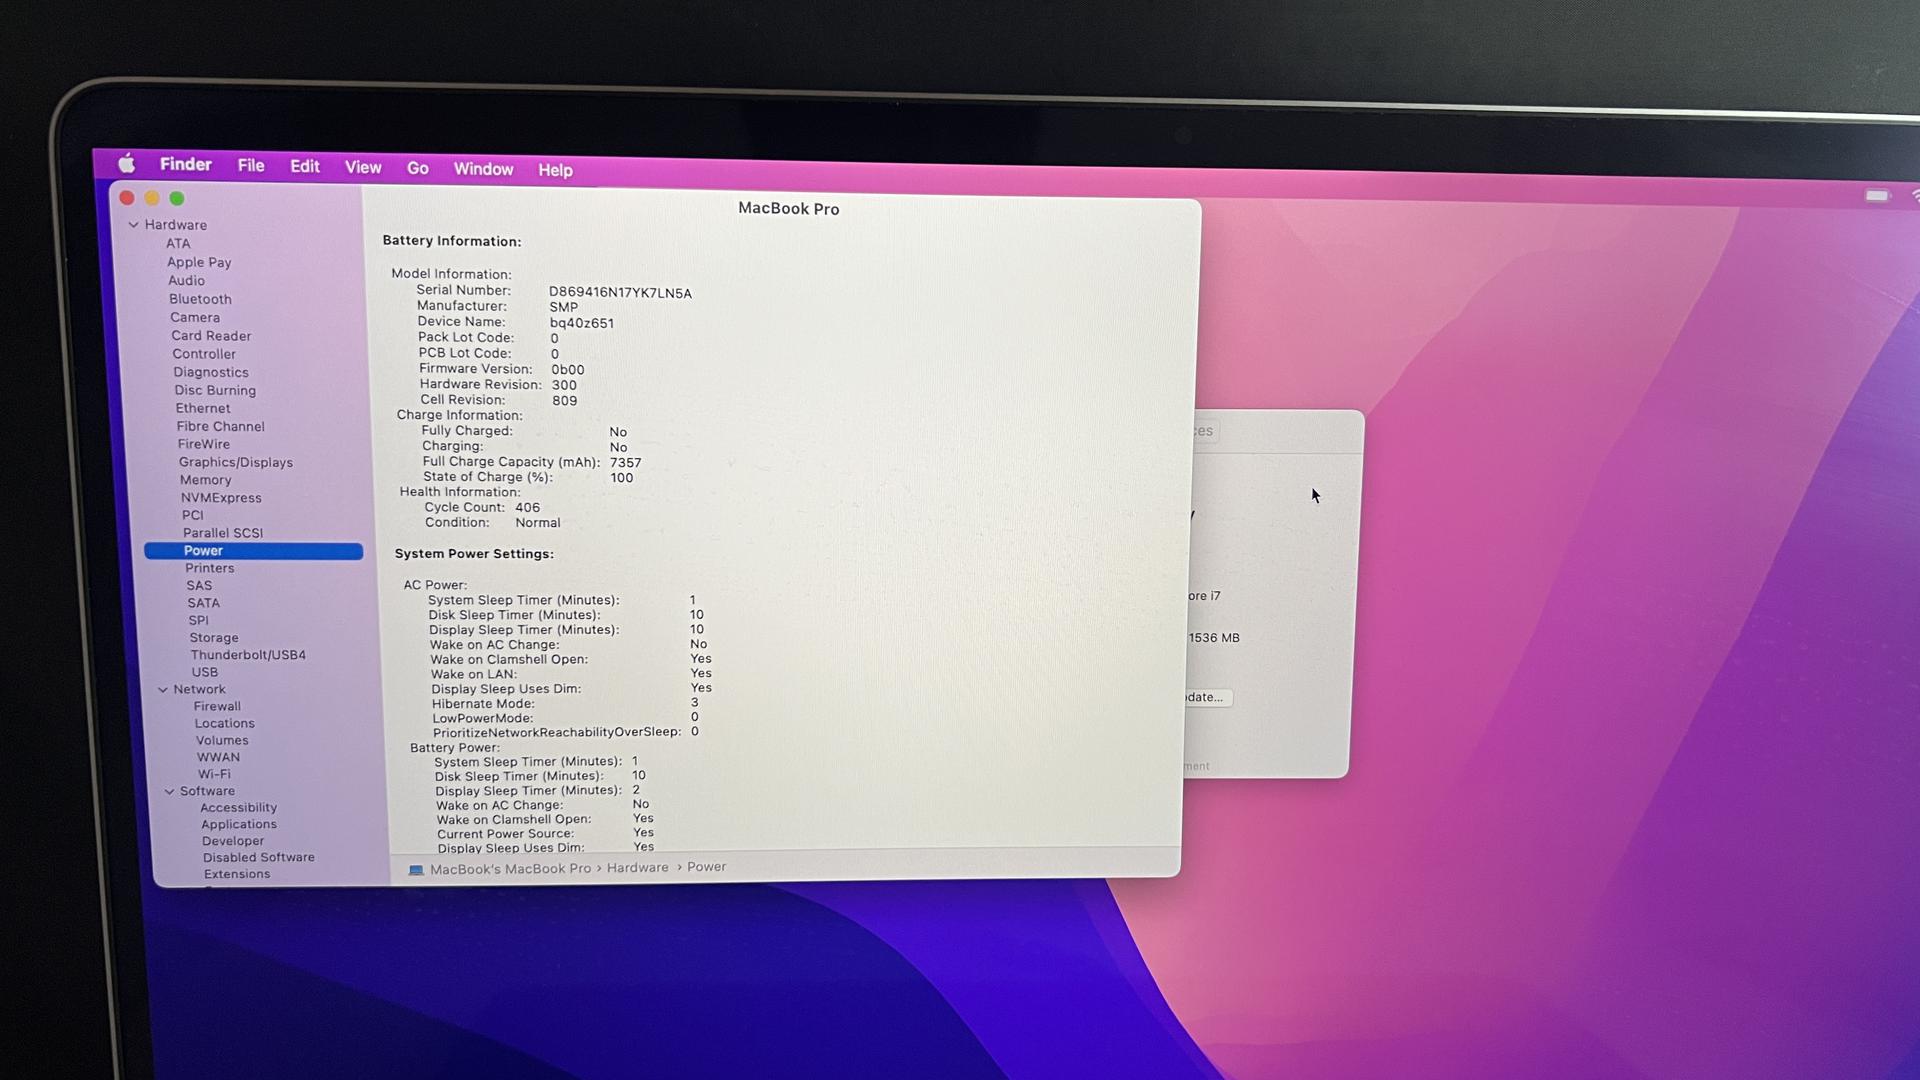Screen dimensions: 1920x1080
Task: Select Thunderbolt/USB4 in the sidebar
Action: click(248, 655)
